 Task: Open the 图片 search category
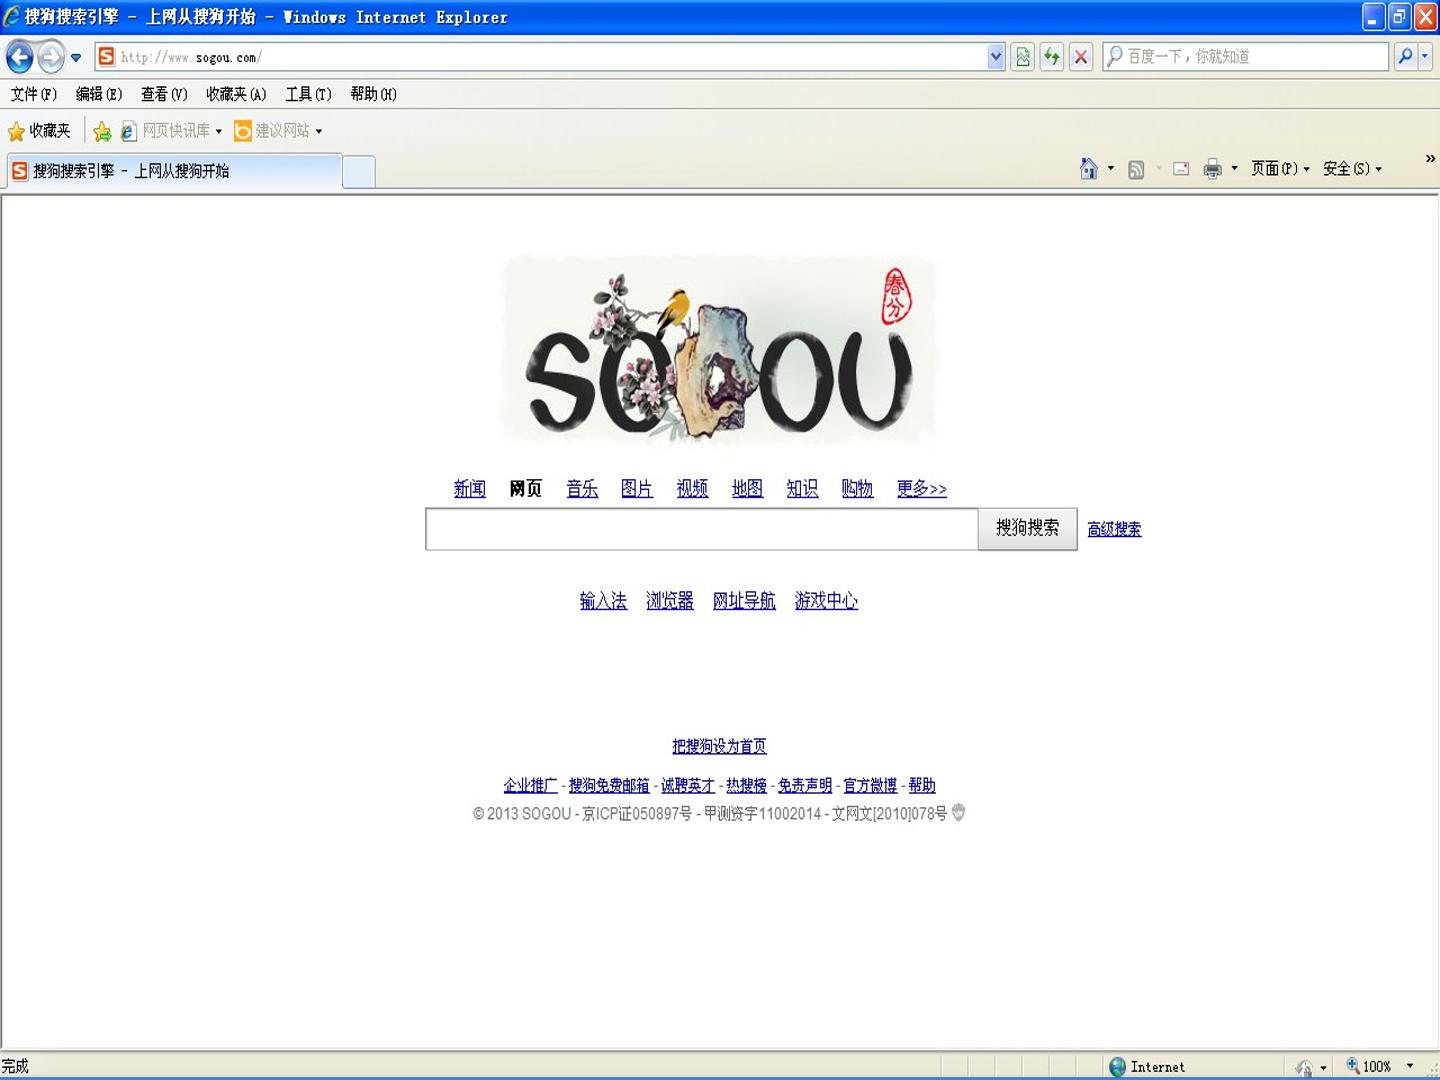637,489
